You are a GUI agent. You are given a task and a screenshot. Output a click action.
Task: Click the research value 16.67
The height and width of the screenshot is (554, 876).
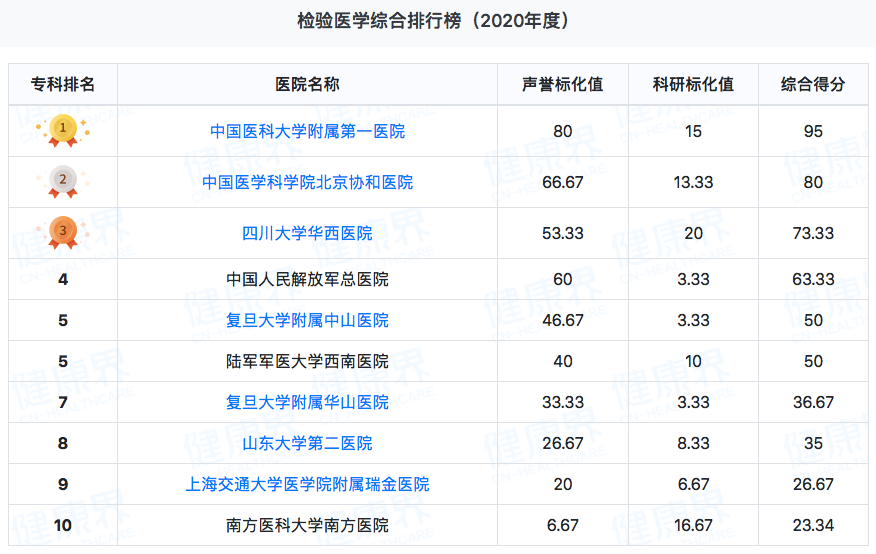pos(693,525)
